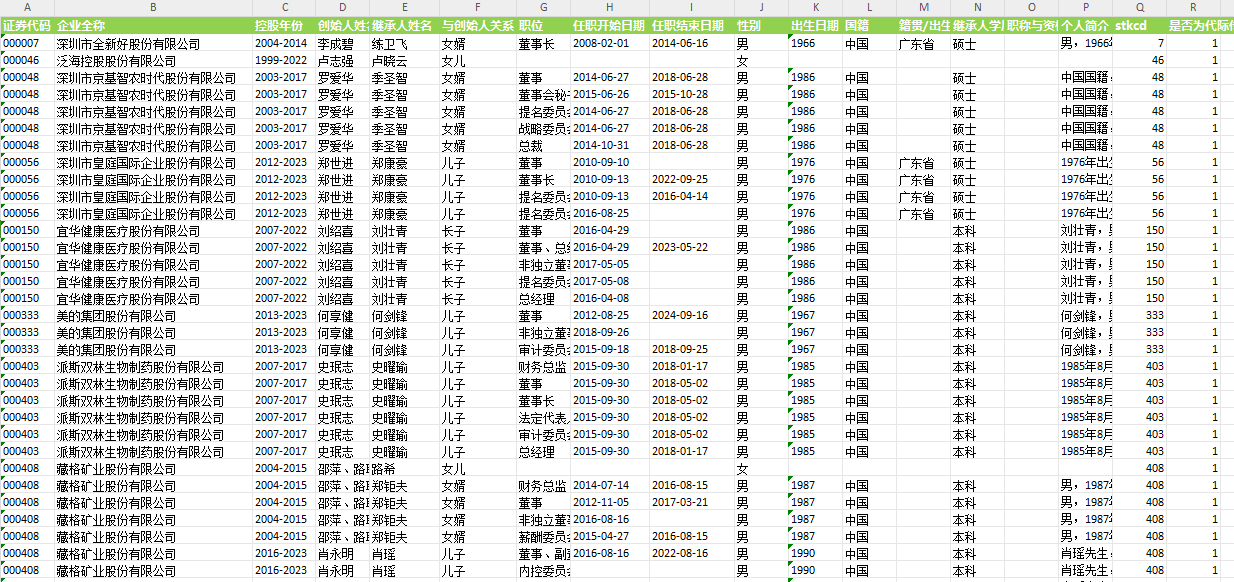Select start date cell 2018-09-26
Image resolution: width=1234 pixels, height=582 pixels.
pos(610,333)
